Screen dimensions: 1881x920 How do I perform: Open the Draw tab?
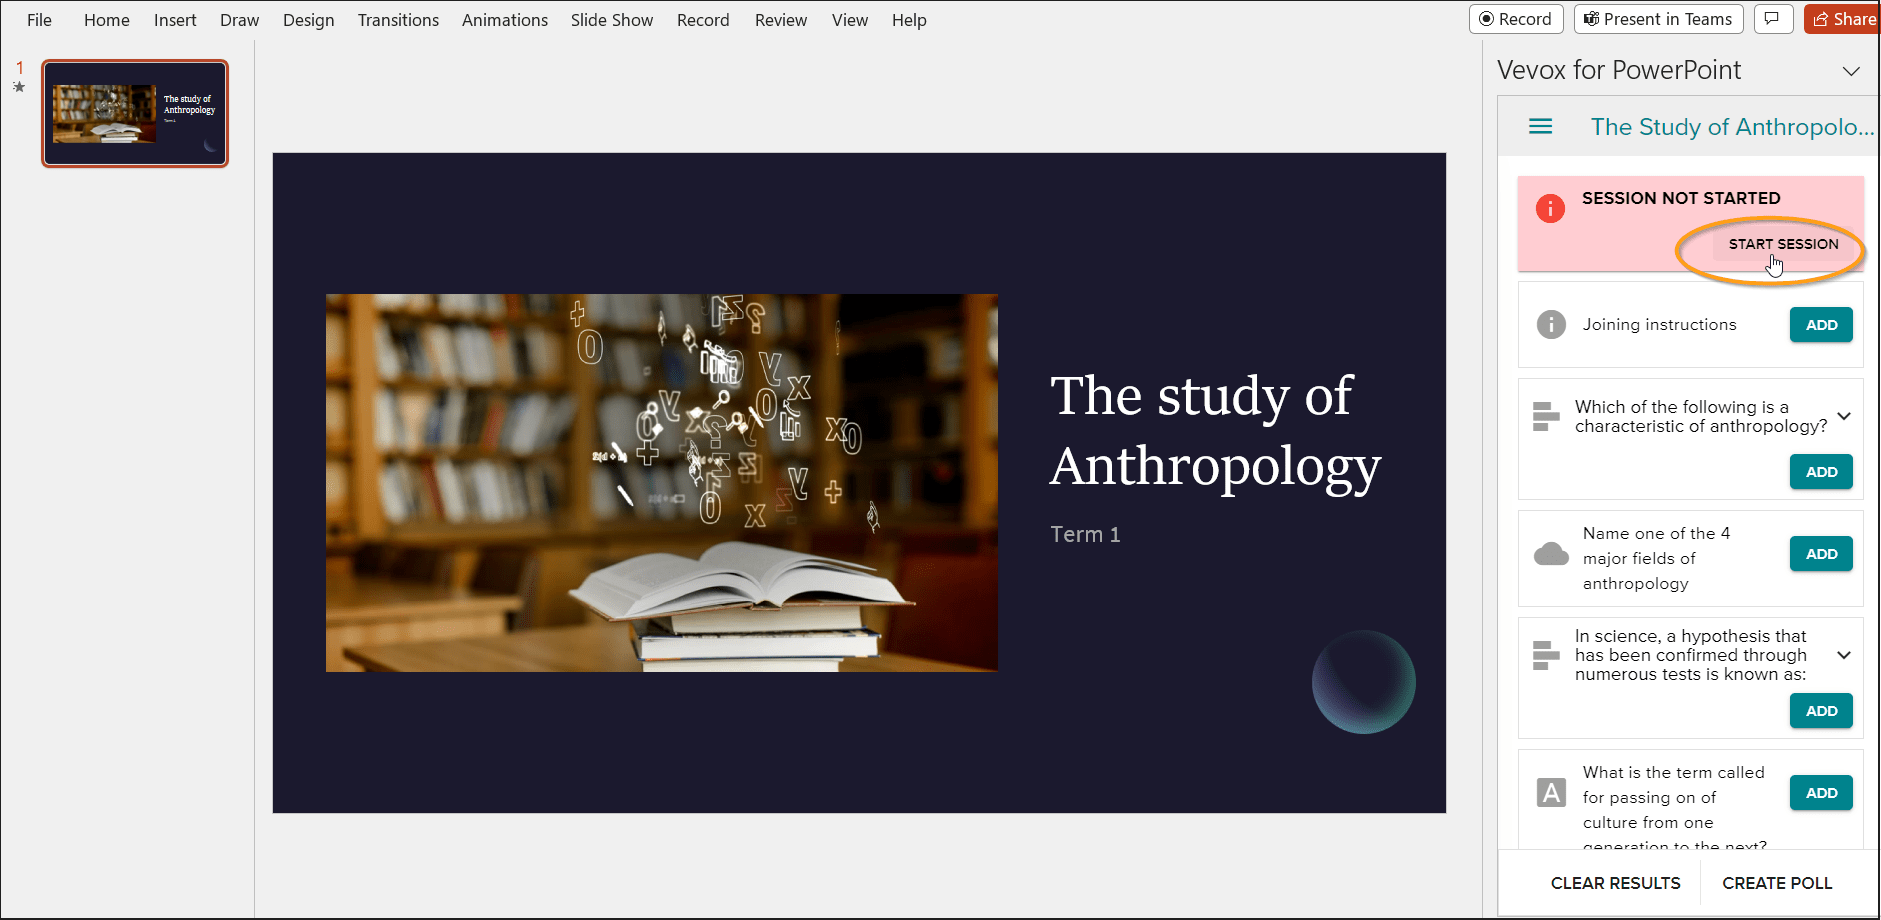[x=240, y=20]
